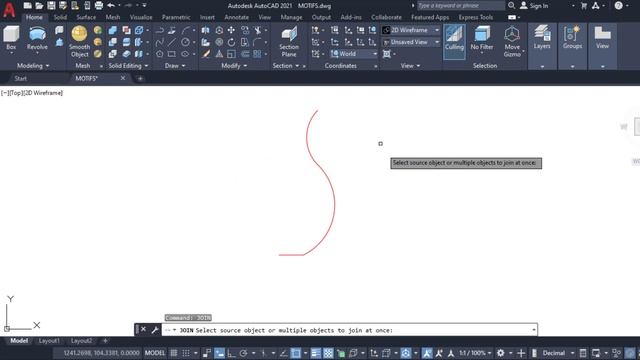Expand the Solid Editing panel
640x360 pixels.
pos(128,66)
